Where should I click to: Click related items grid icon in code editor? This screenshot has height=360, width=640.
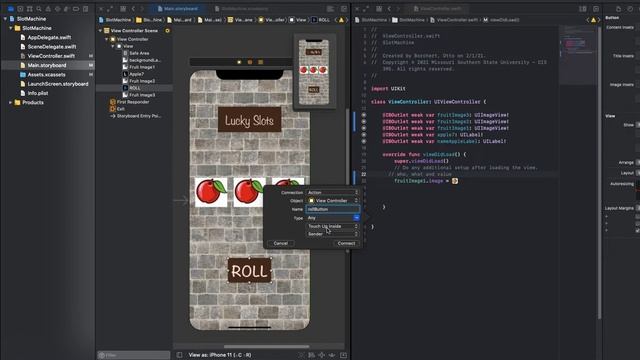[379, 9]
